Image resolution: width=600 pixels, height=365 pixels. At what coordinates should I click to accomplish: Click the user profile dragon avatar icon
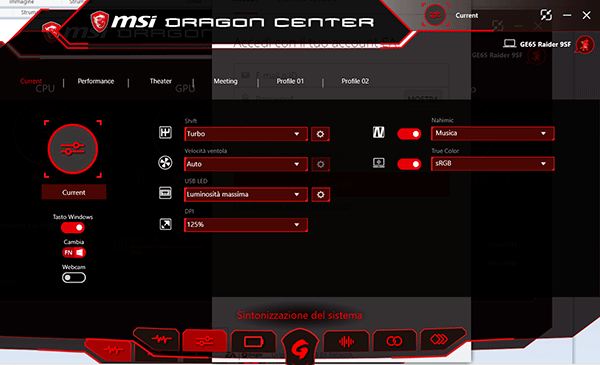pyautogui.click(x=585, y=45)
